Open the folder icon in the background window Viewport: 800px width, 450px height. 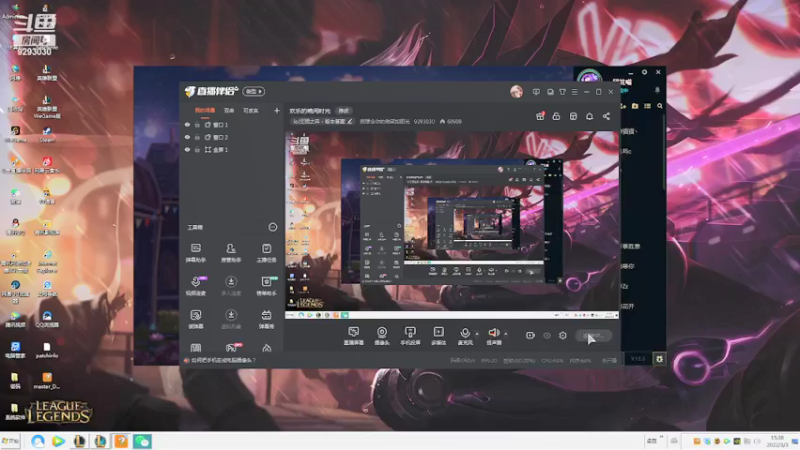tap(635, 106)
